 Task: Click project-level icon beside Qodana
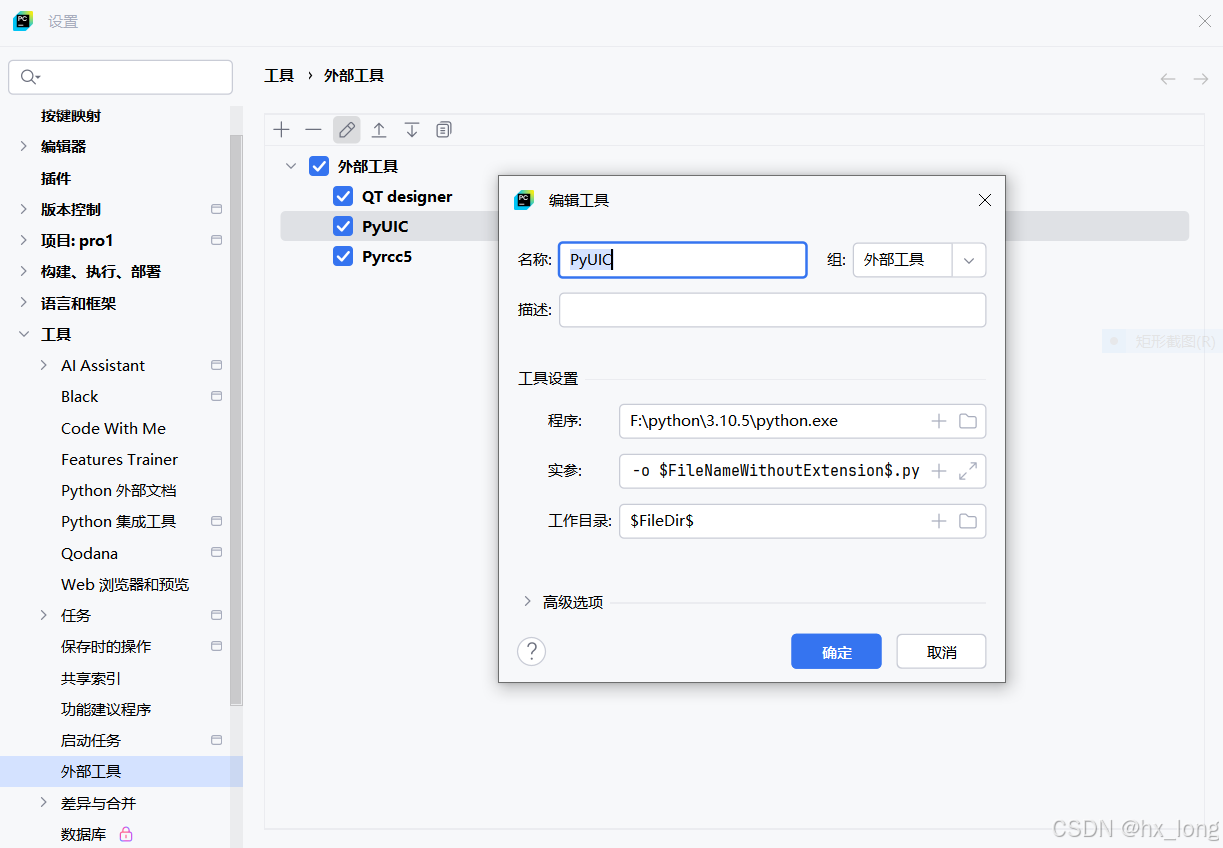216,552
